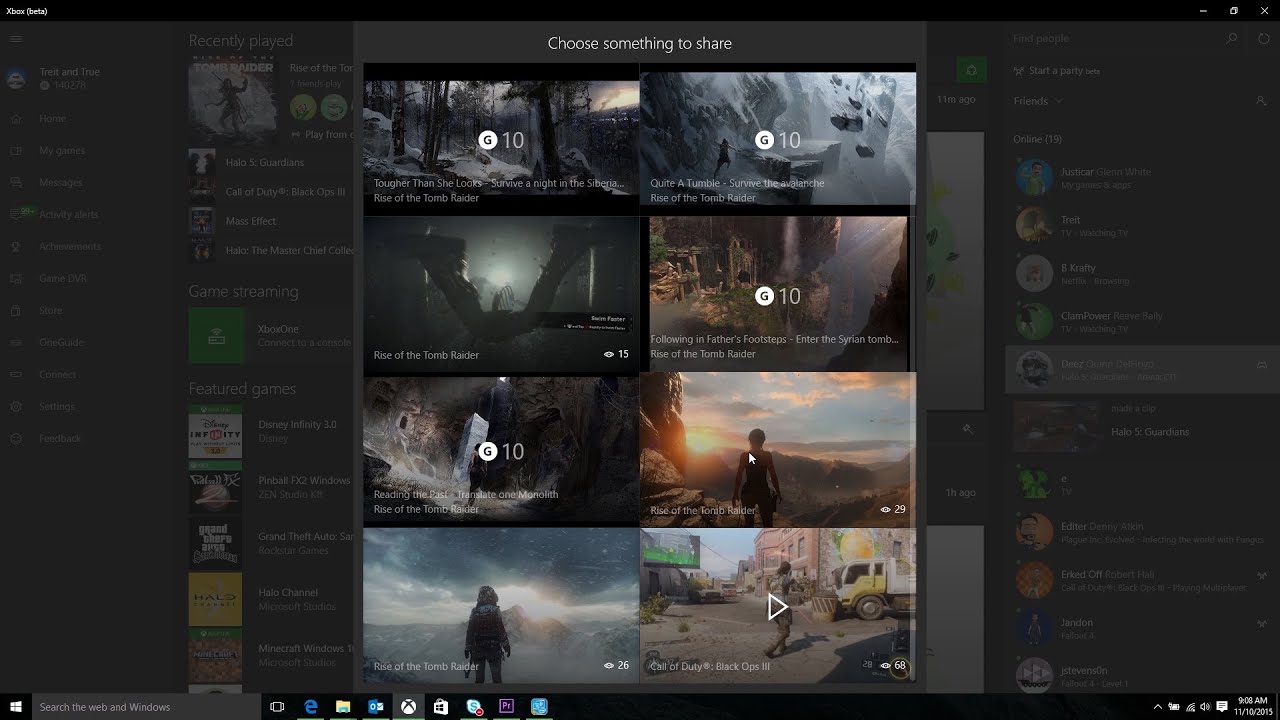Choose the Tomb Raider screenshot with 29 views
The width and height of the screenshot is (1280, 720).
(778, 451)
